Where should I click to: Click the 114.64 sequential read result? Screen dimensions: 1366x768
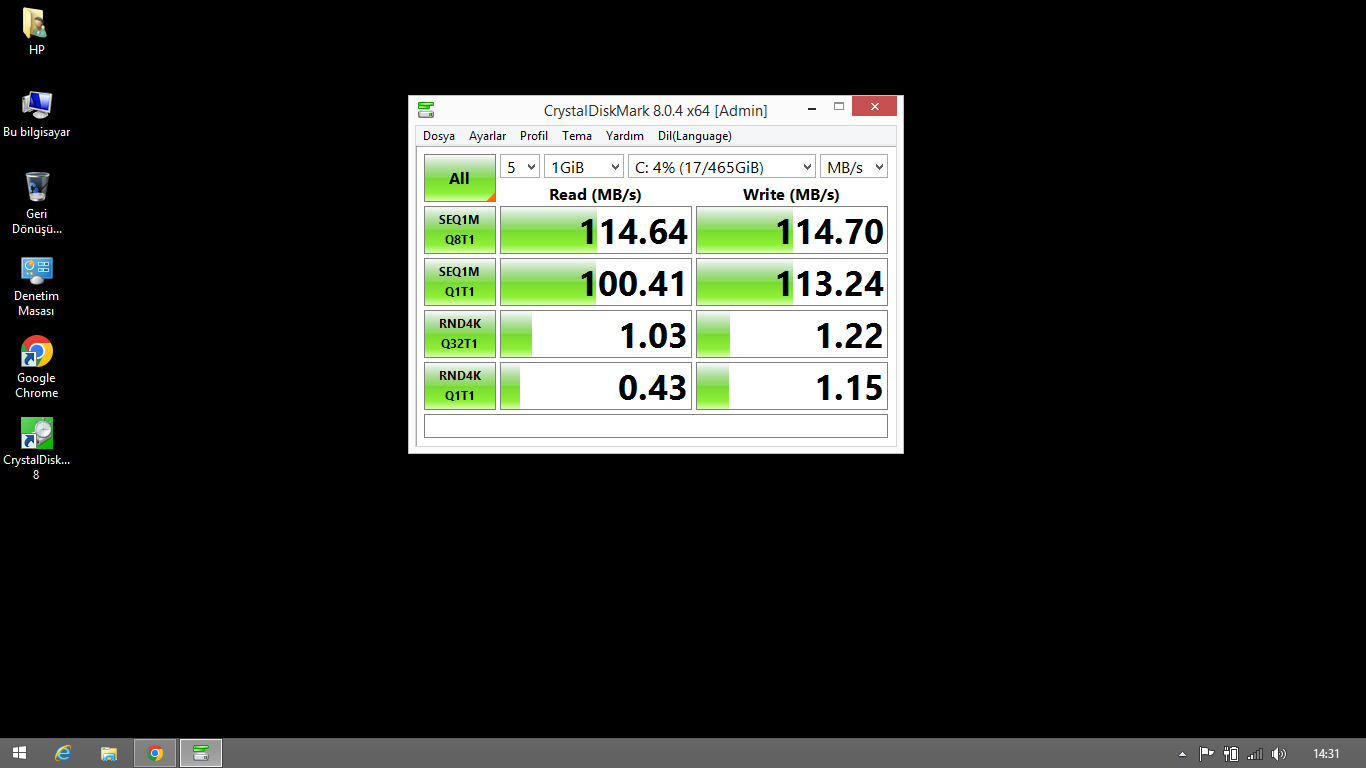596,230
